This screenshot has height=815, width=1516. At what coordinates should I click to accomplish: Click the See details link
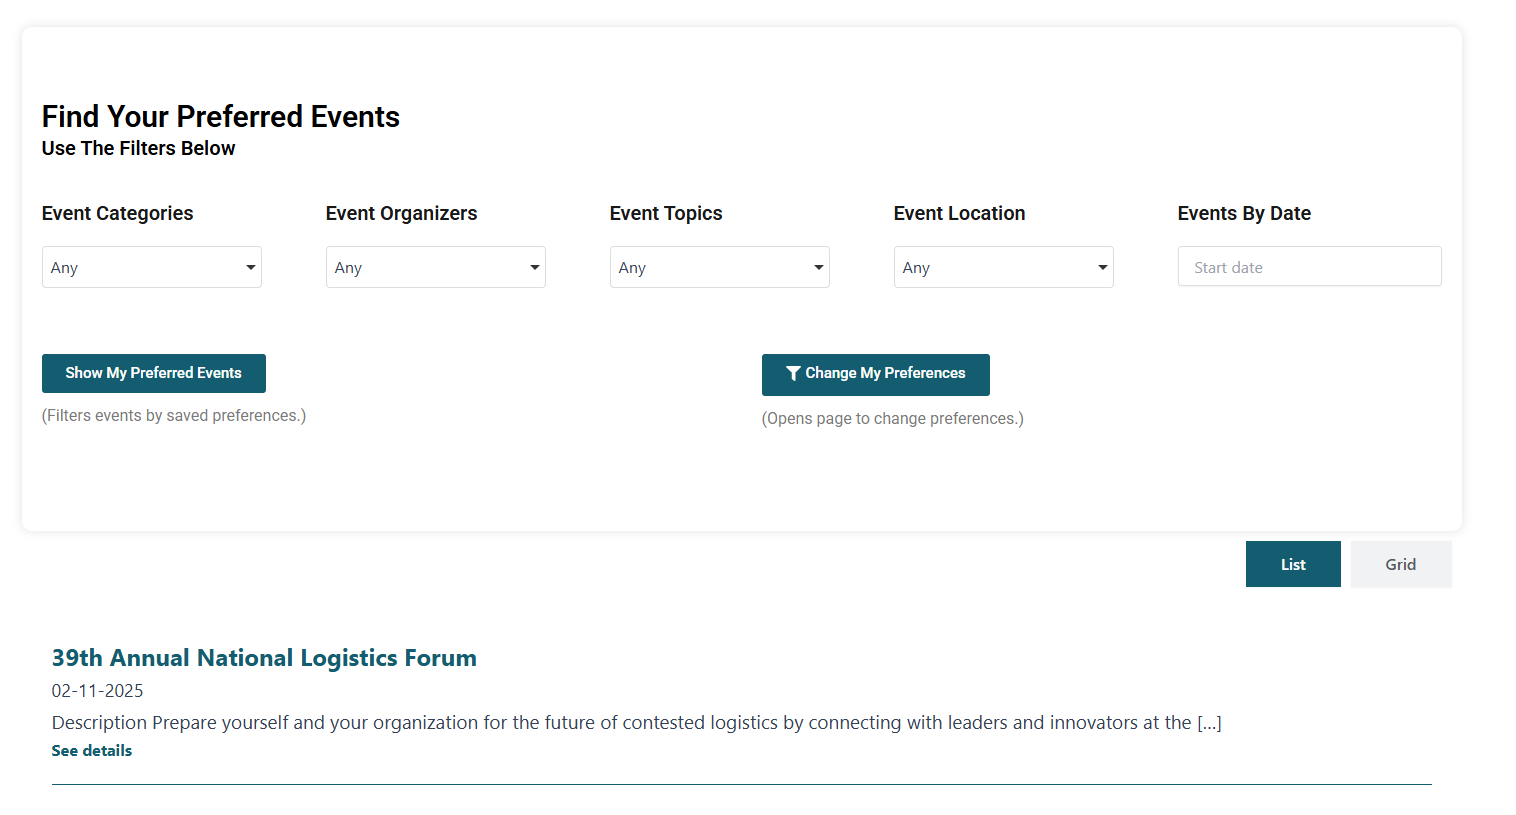(92, 751)
